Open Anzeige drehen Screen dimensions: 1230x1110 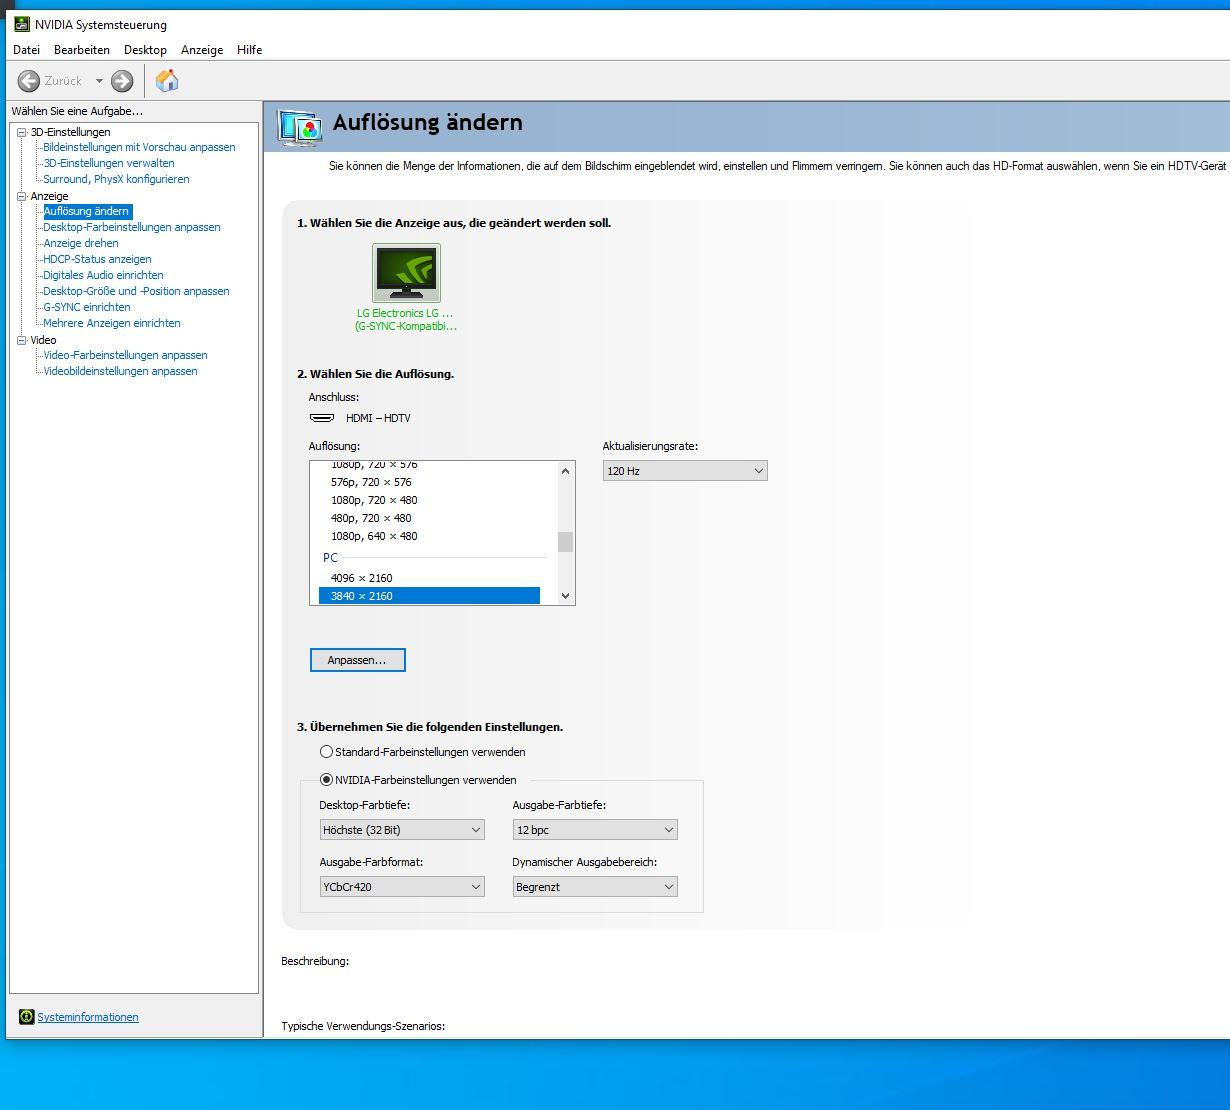[x=81, y=243]
